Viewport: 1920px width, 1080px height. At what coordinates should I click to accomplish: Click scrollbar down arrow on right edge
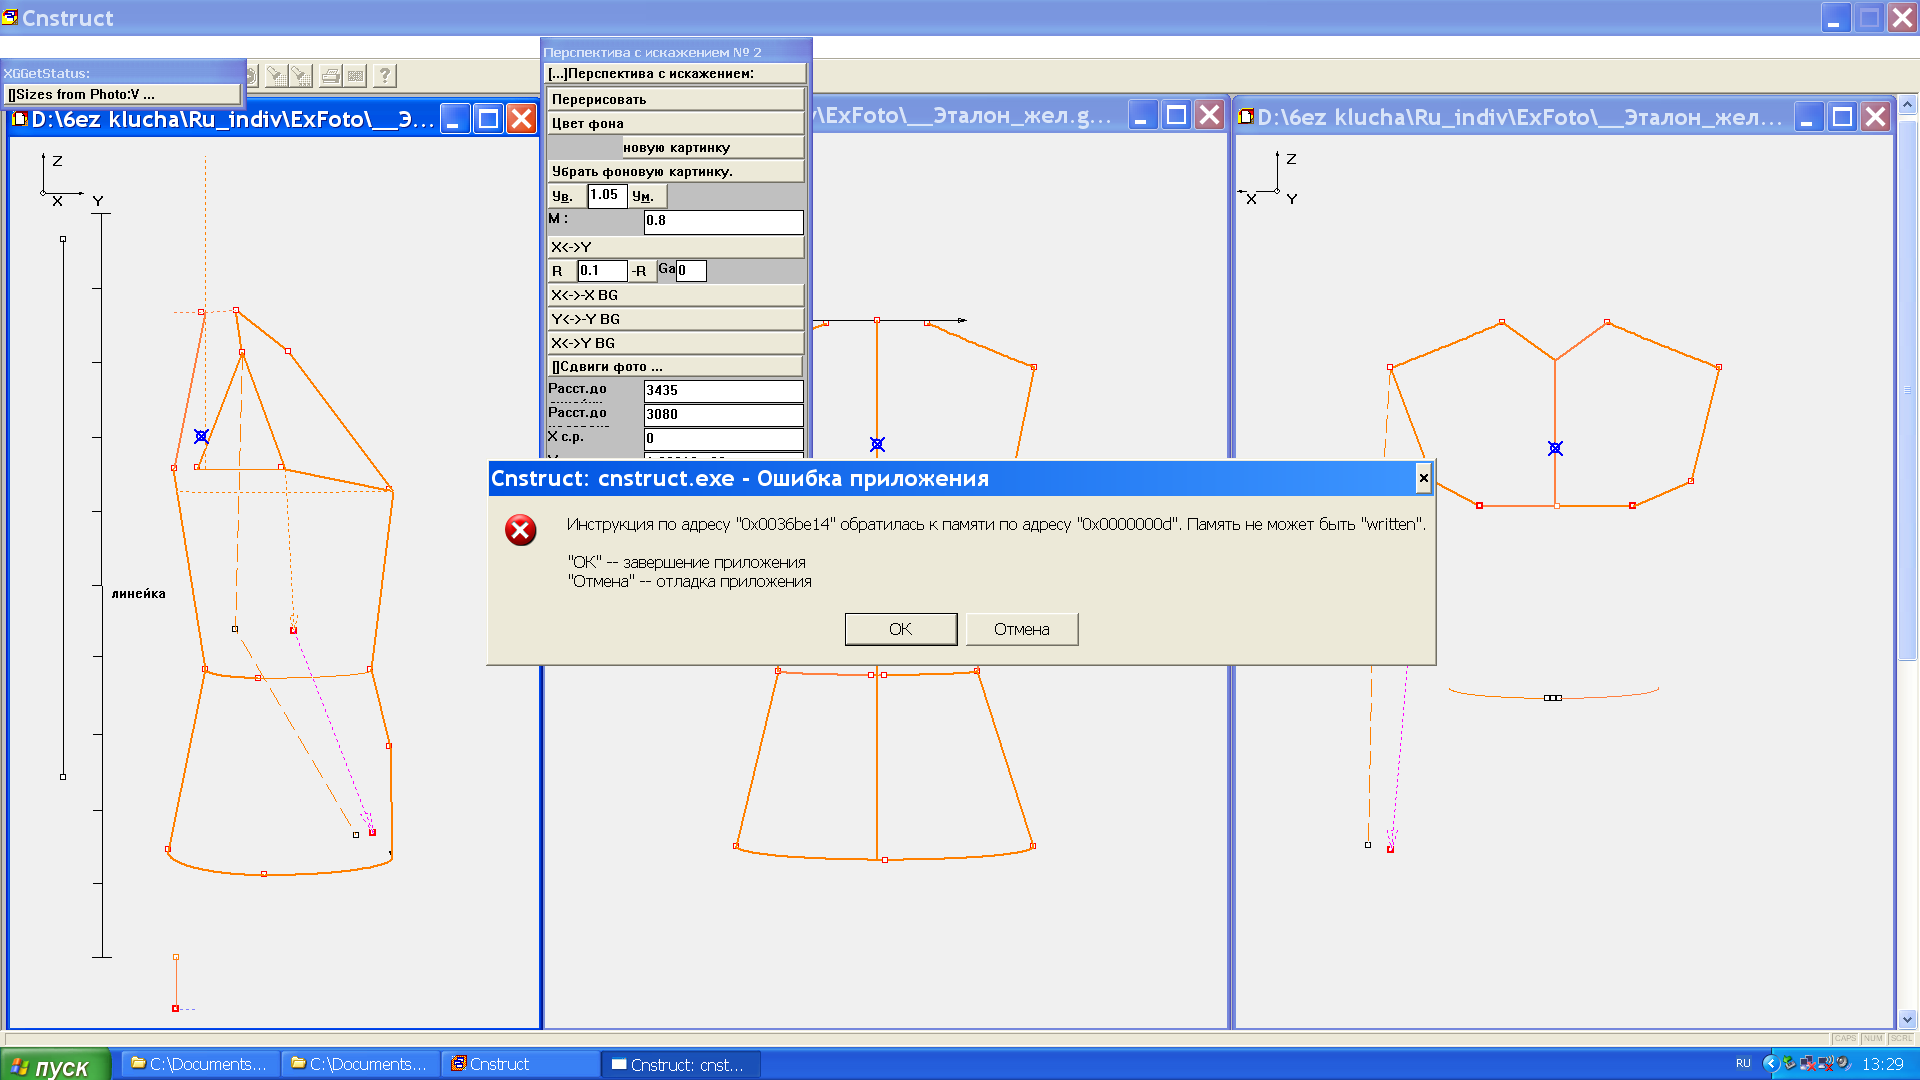(1907, 1019)
